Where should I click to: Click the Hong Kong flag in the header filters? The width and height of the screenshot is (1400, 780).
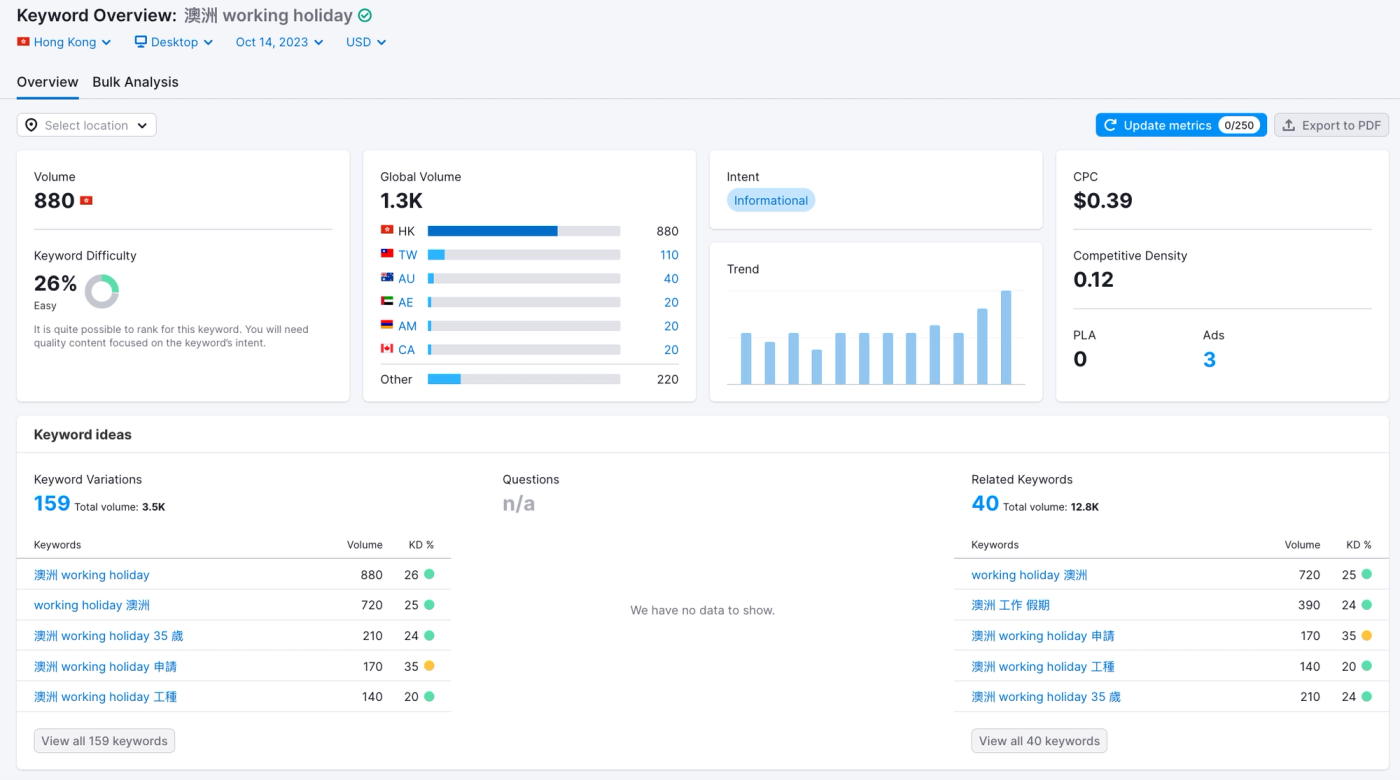click(23, 42)
